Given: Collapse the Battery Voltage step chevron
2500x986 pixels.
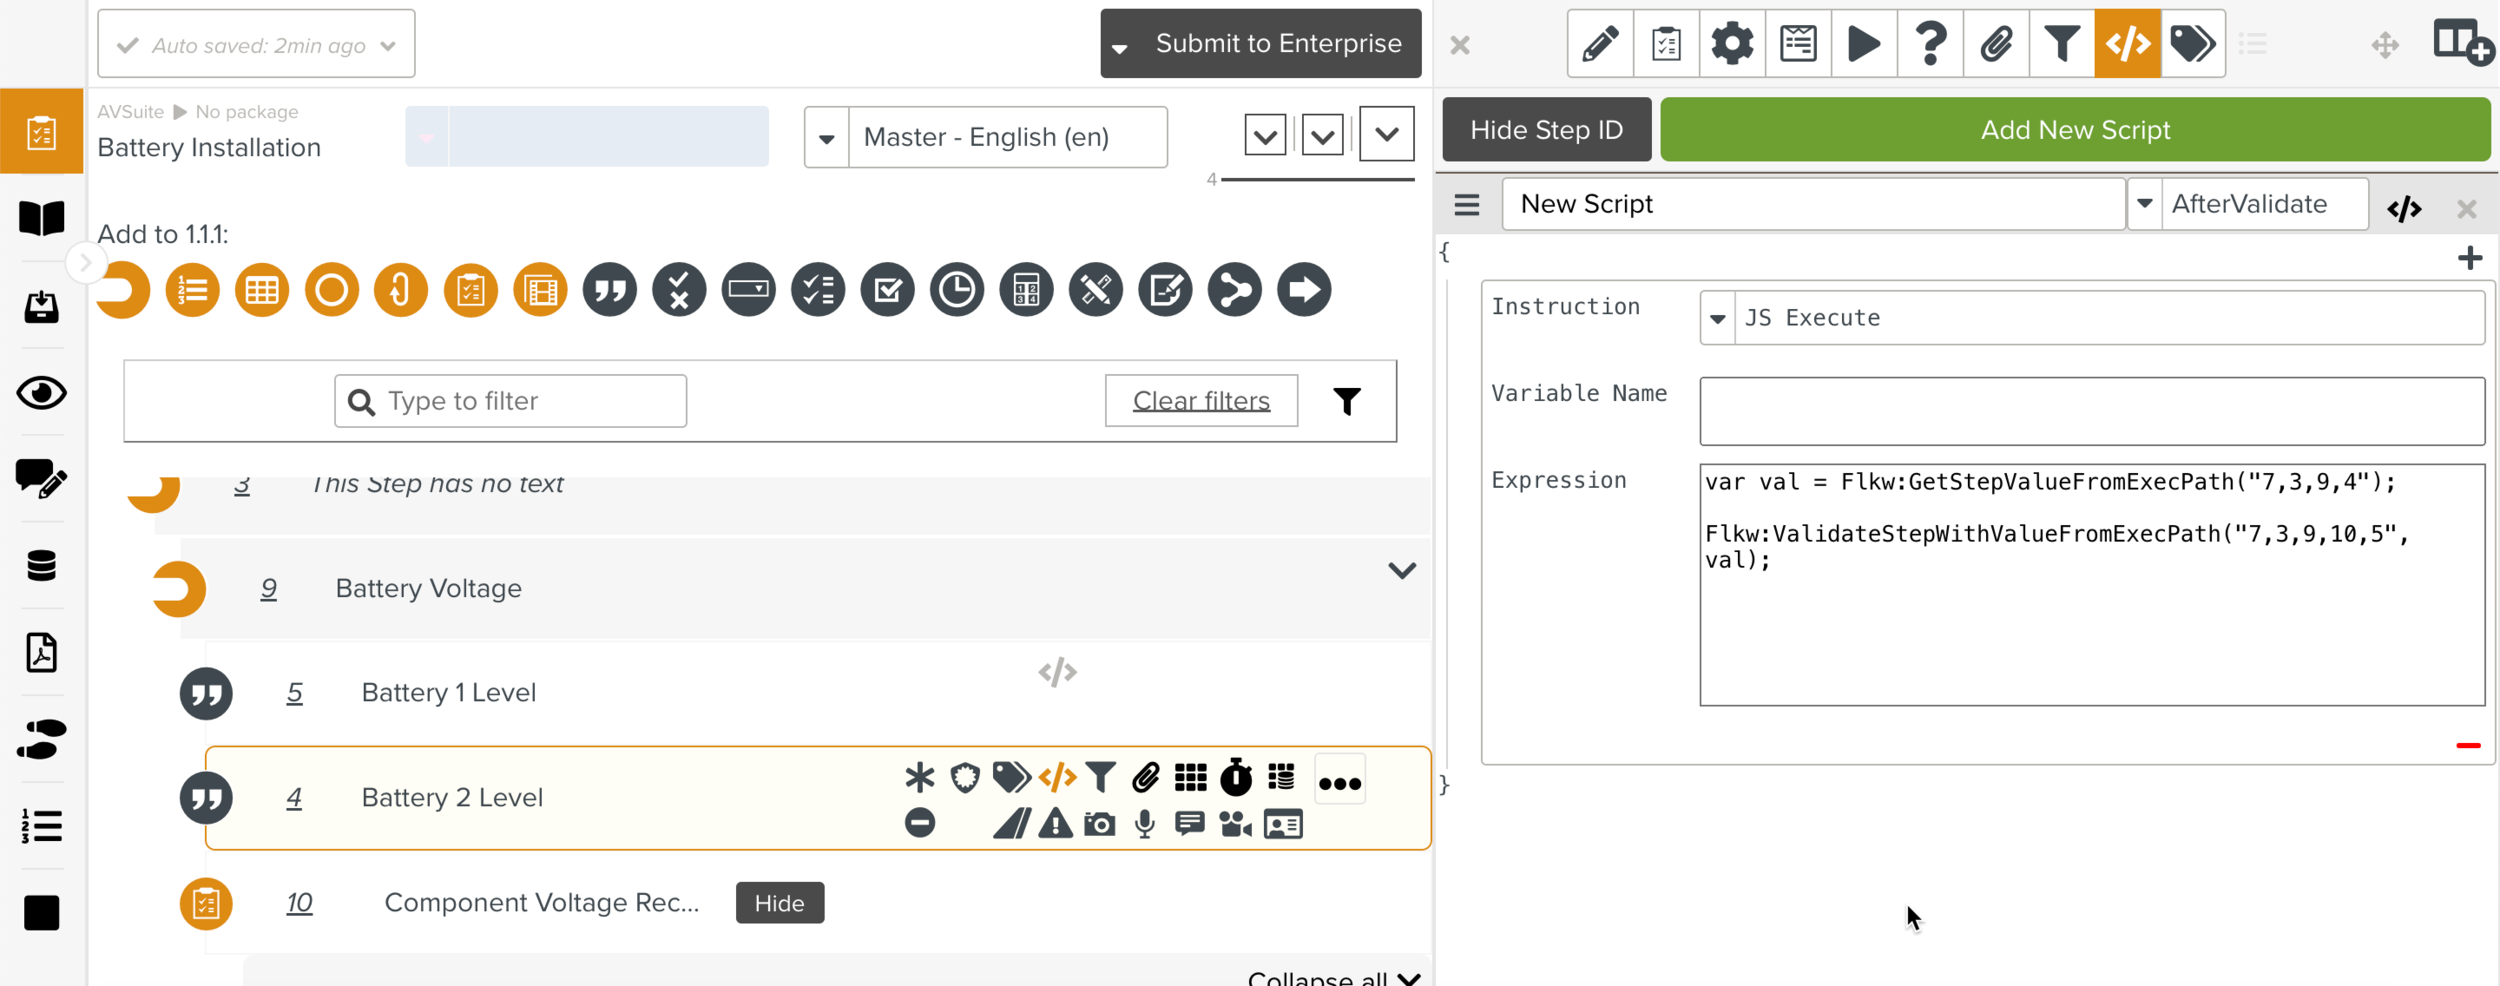Looking at the screenshot, I should (1402, 571).
